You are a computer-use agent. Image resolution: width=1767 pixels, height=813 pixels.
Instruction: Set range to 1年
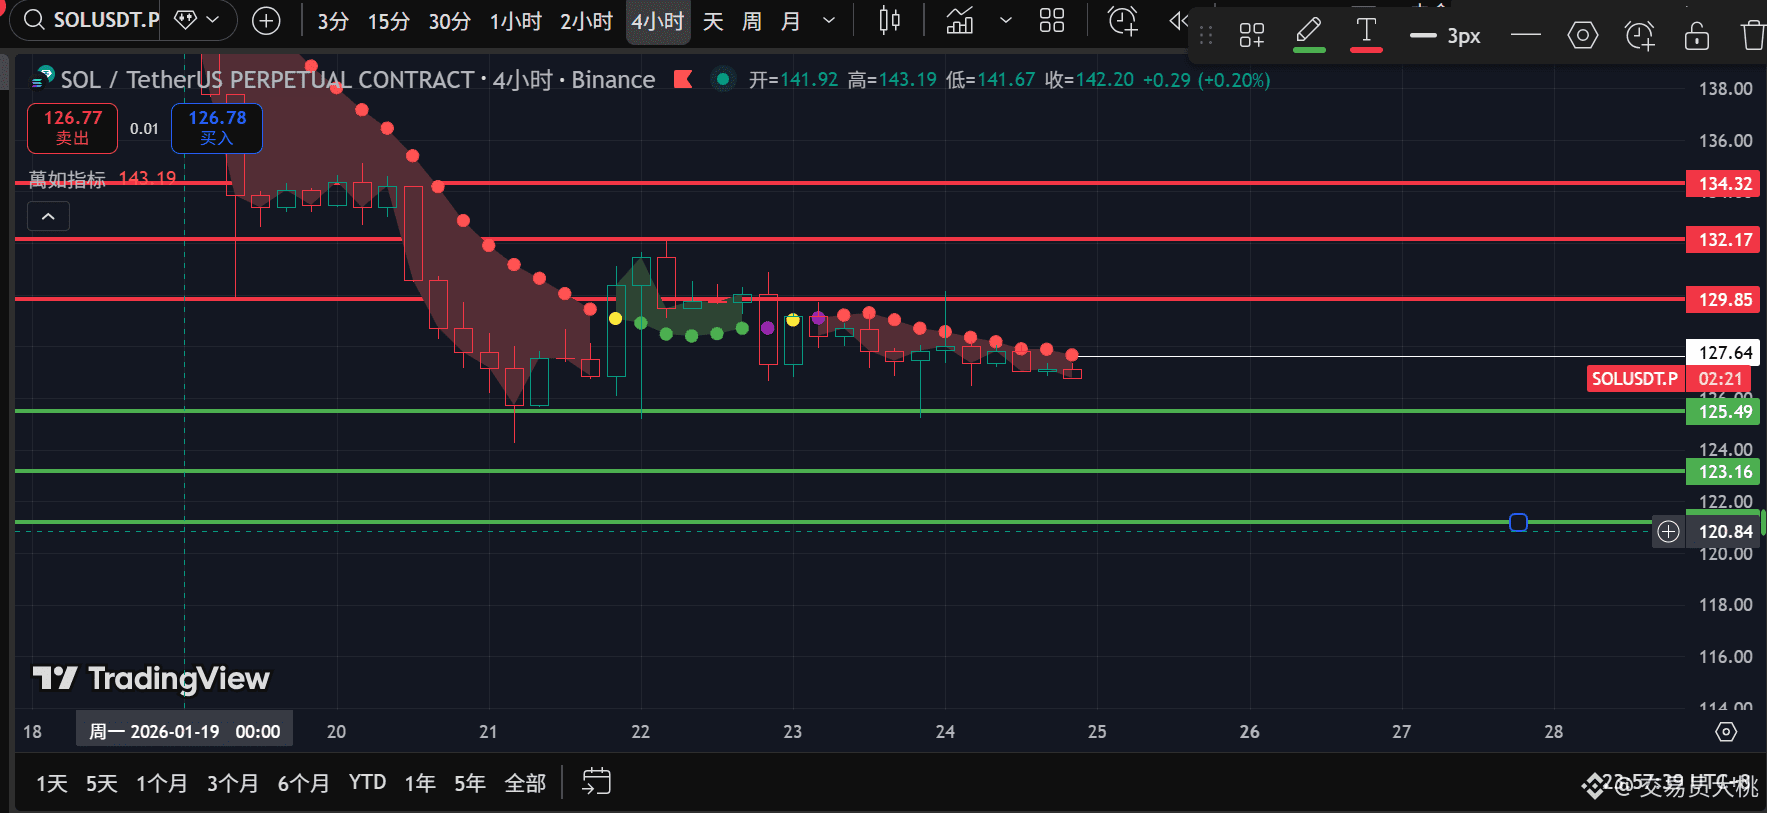420,783
